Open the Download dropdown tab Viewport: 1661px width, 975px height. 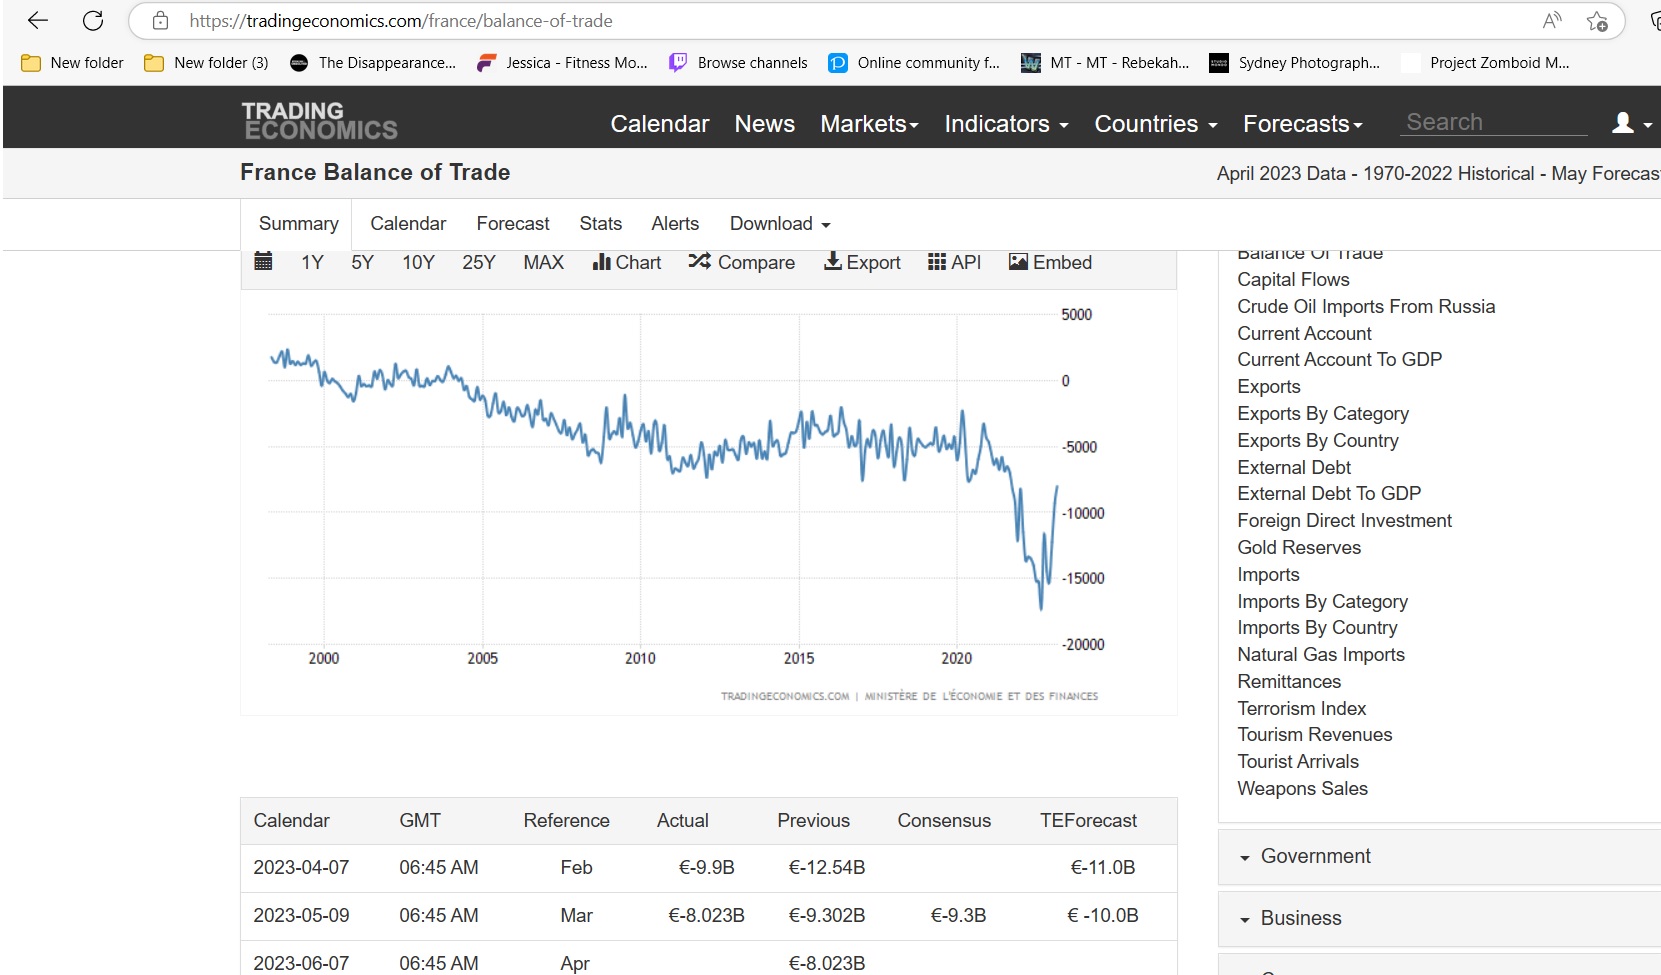point(780,223)
